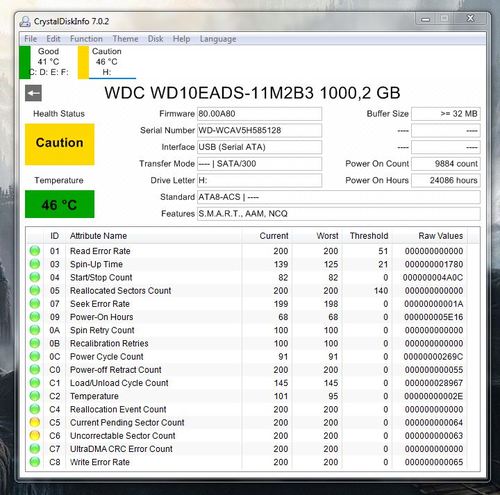
Task: Click green status icon for Power-off Retract Count
Action: tap(35, 369)
